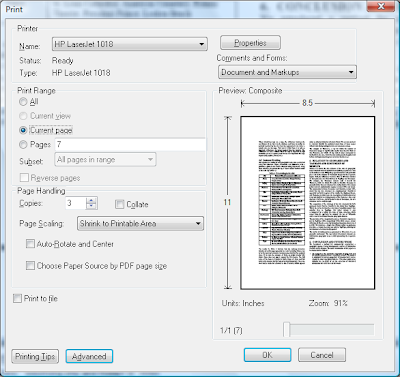Open the Page Scaling dropdown

pos(140,223)
